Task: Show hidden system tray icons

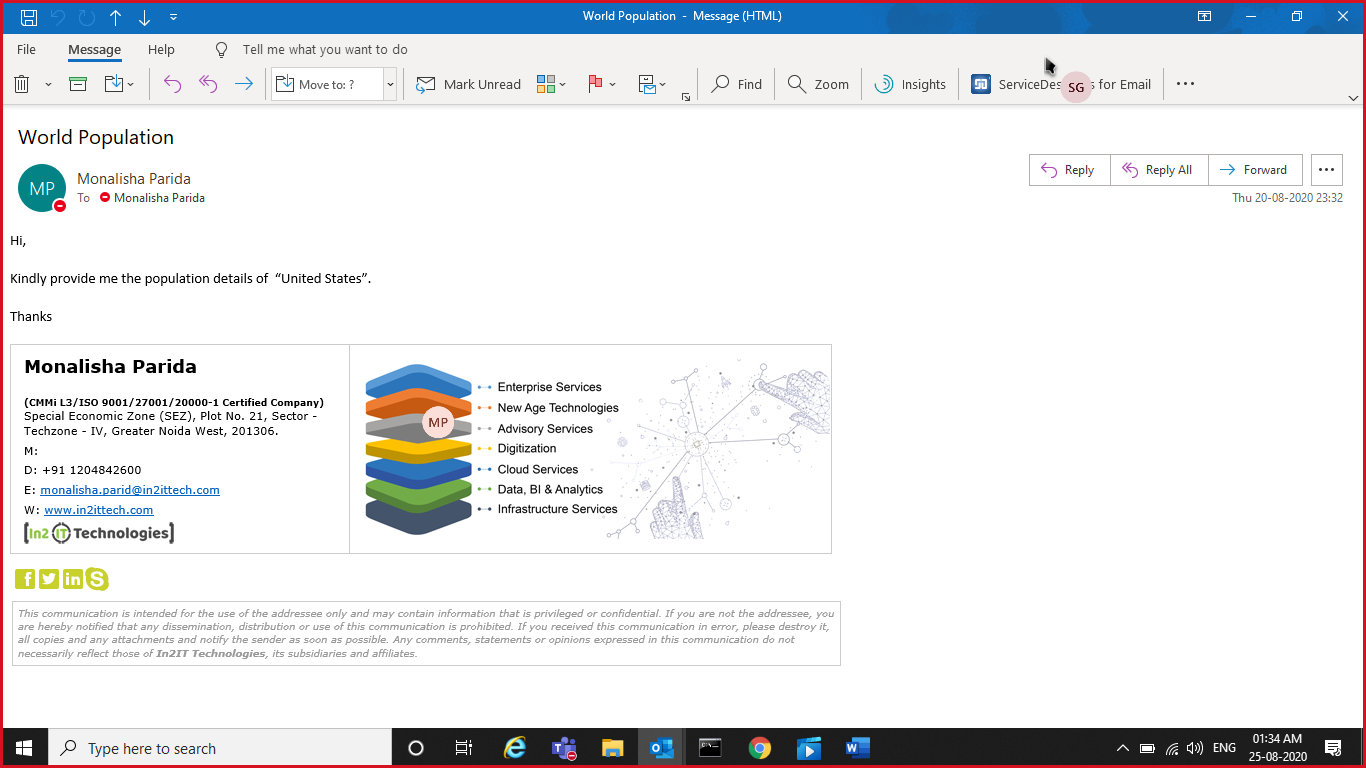Action: 1123,748
